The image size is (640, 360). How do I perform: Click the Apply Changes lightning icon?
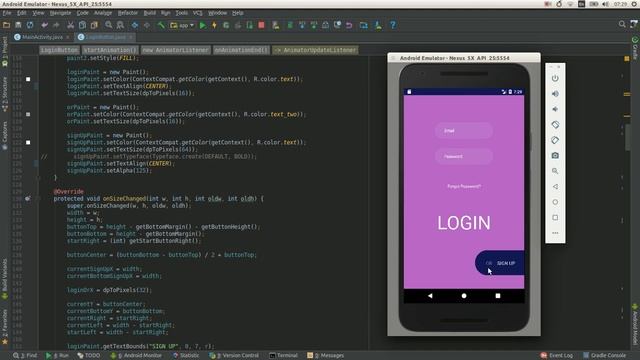214,25
